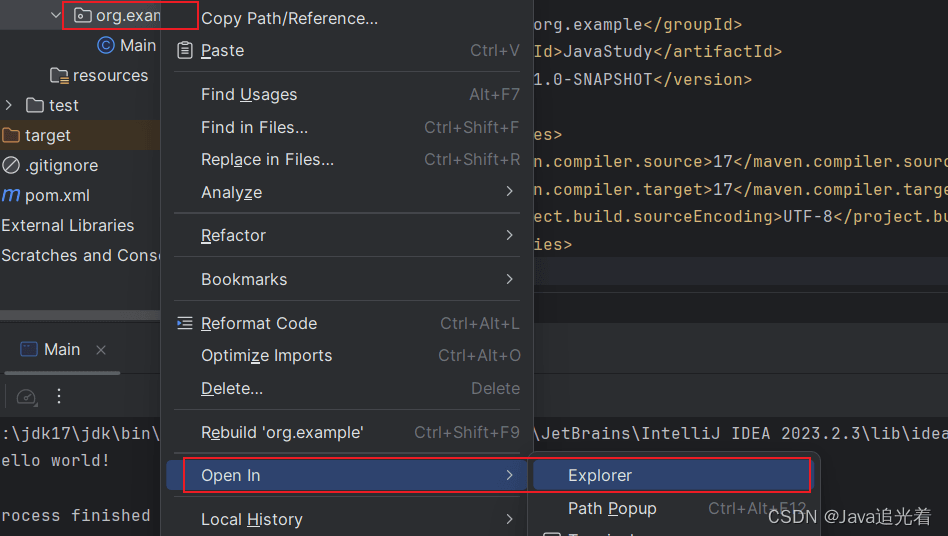The image size is (948, 536).
Task: Click Optimize Imports in context menu
Action: pos(266,355)
